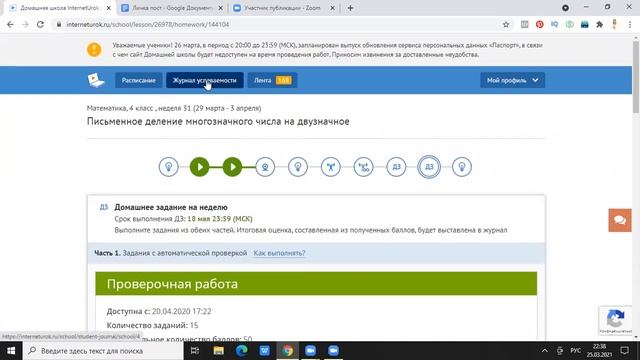Bookmark this page with the star
The height and width of the screenshot is (360, 640).
(x=506, y=24)
